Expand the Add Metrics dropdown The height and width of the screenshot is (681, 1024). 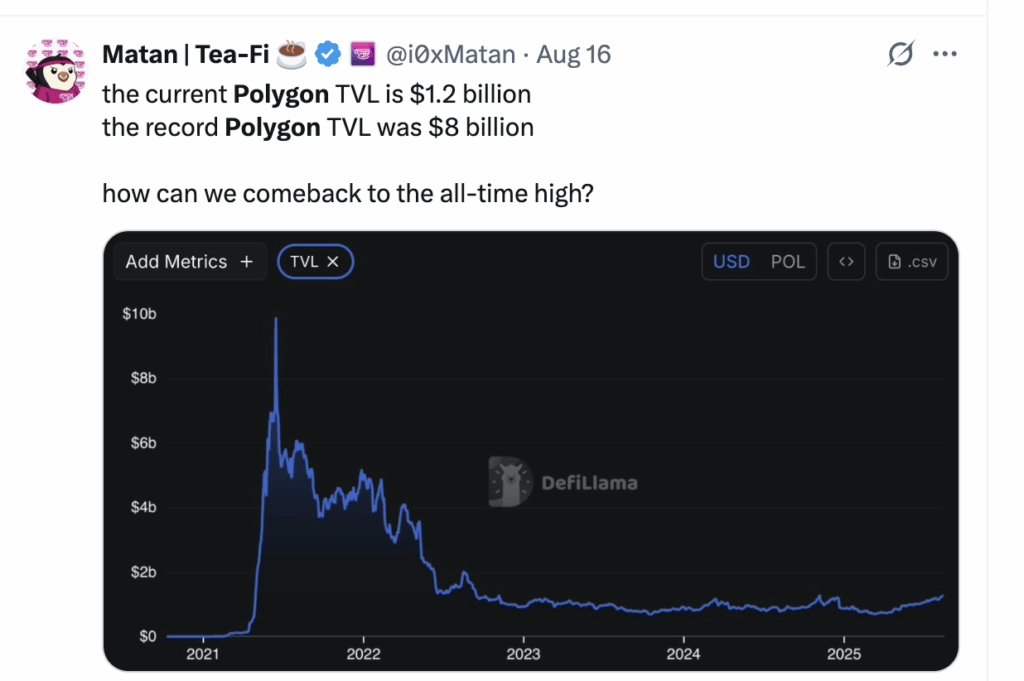(x=190, y=262)
